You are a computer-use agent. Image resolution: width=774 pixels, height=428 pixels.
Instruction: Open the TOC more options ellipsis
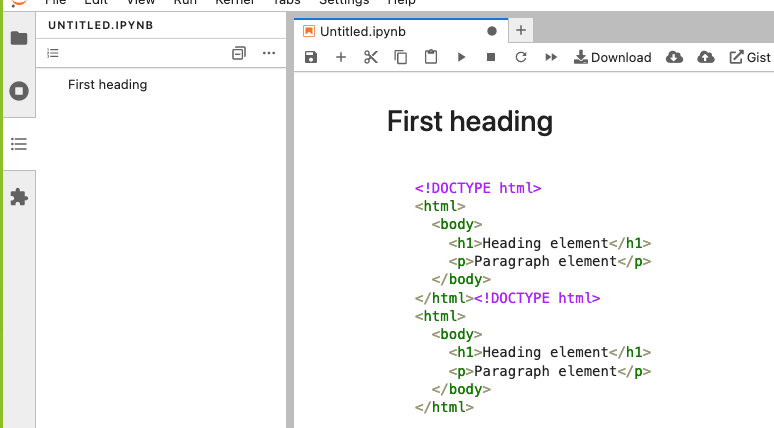[269, 53]
